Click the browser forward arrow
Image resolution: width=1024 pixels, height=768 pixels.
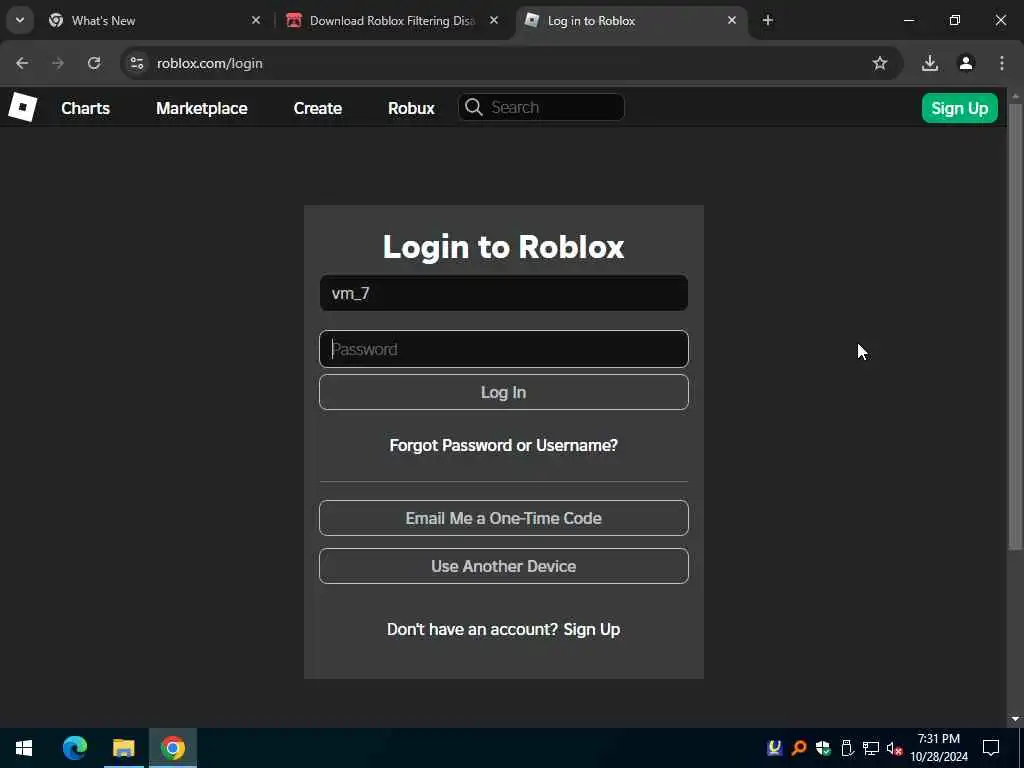click(x=58, y=63)
